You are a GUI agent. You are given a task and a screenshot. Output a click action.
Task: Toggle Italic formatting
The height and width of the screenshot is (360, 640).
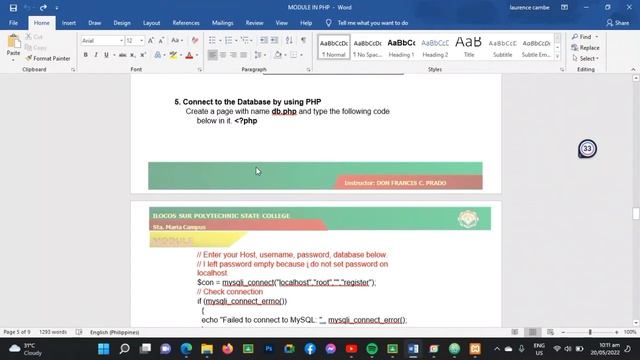coord(96,55)
